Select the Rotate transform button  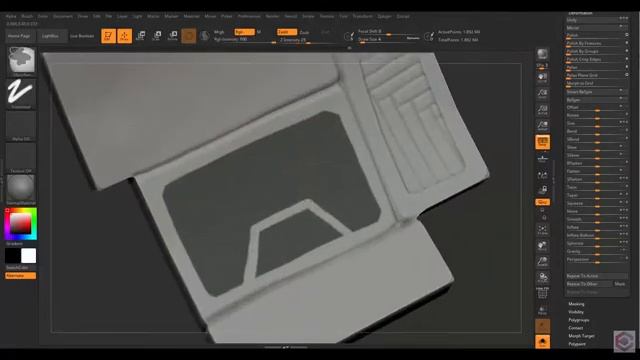pyautogui.click(x=173, y=36)
